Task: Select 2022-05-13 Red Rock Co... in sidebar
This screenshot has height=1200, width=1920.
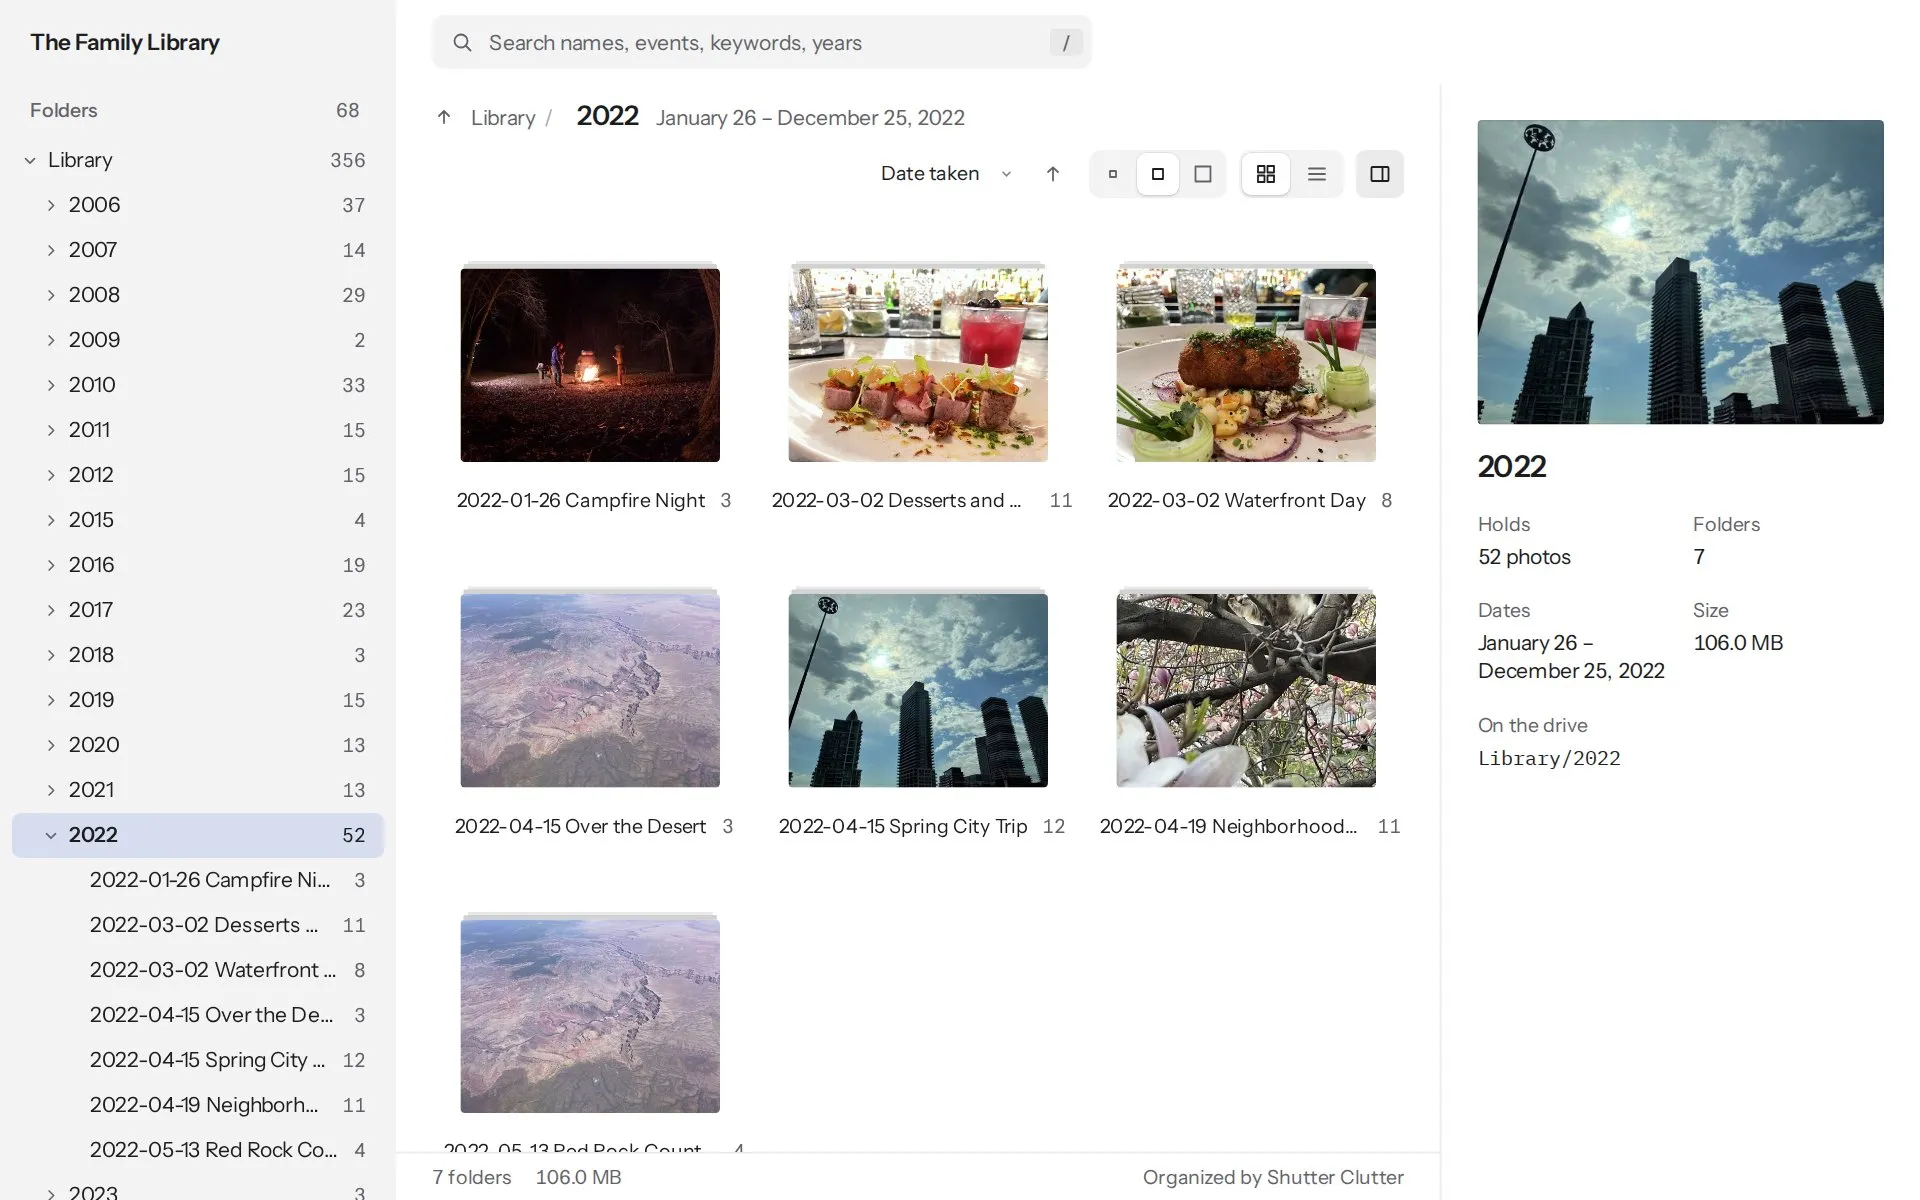Action: coord(198,1150)
